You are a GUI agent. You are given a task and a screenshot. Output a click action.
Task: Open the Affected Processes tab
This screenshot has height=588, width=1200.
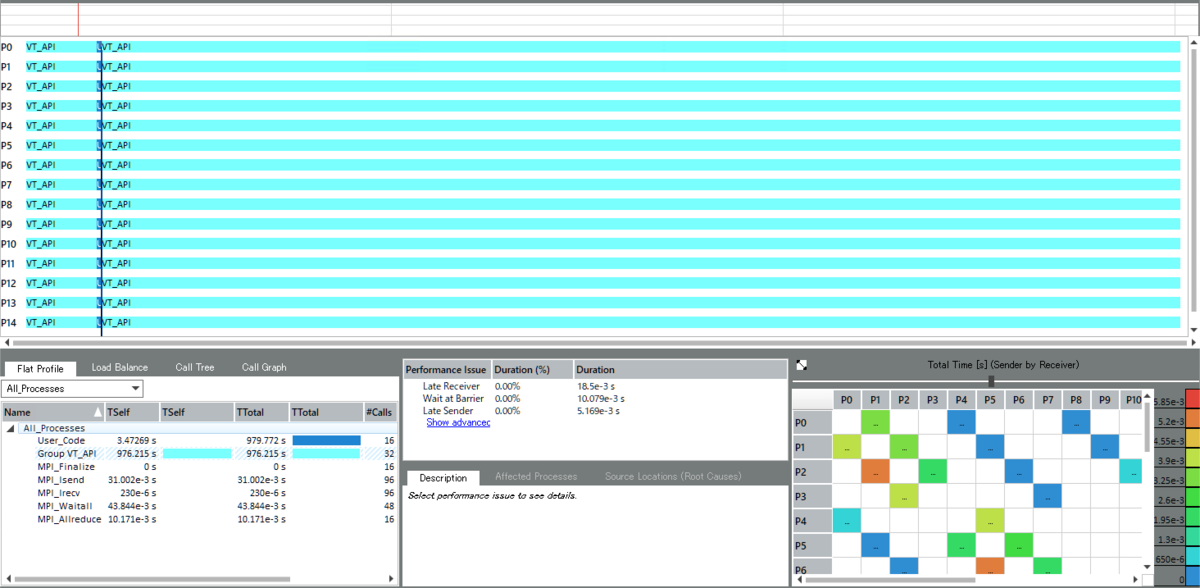(x=535, y=477)
